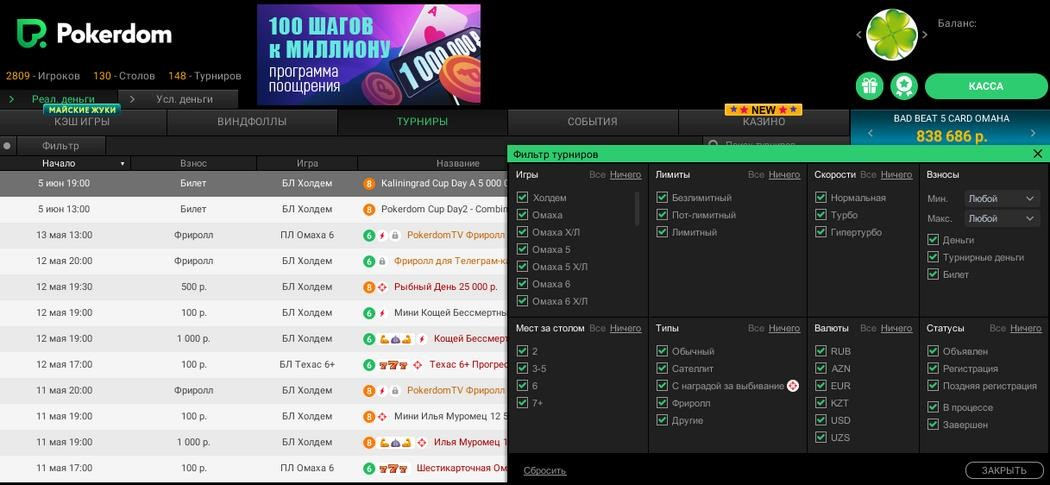Click the Игры list scrollbar
This screenshot has height=485, width=1050.
pos(637,208)
